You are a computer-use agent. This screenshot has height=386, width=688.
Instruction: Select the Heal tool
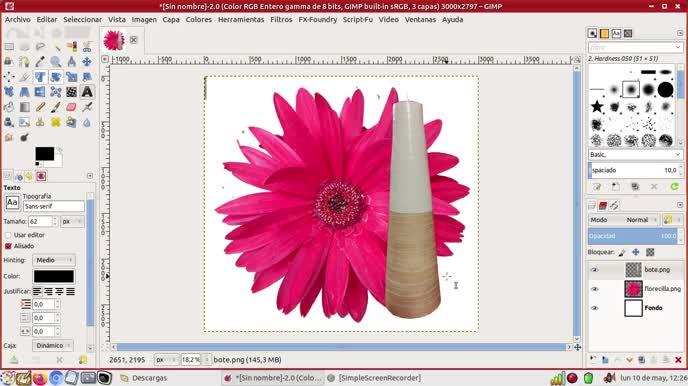click(56, 122)
